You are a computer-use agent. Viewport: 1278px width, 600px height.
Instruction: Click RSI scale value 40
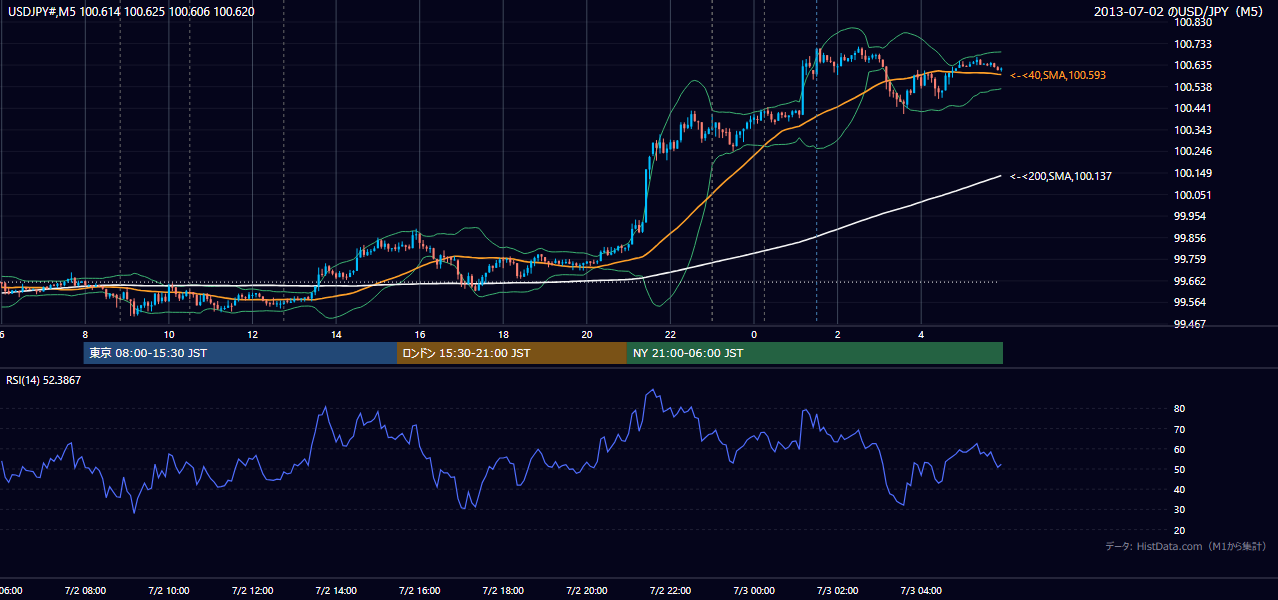pos(1179,489)
